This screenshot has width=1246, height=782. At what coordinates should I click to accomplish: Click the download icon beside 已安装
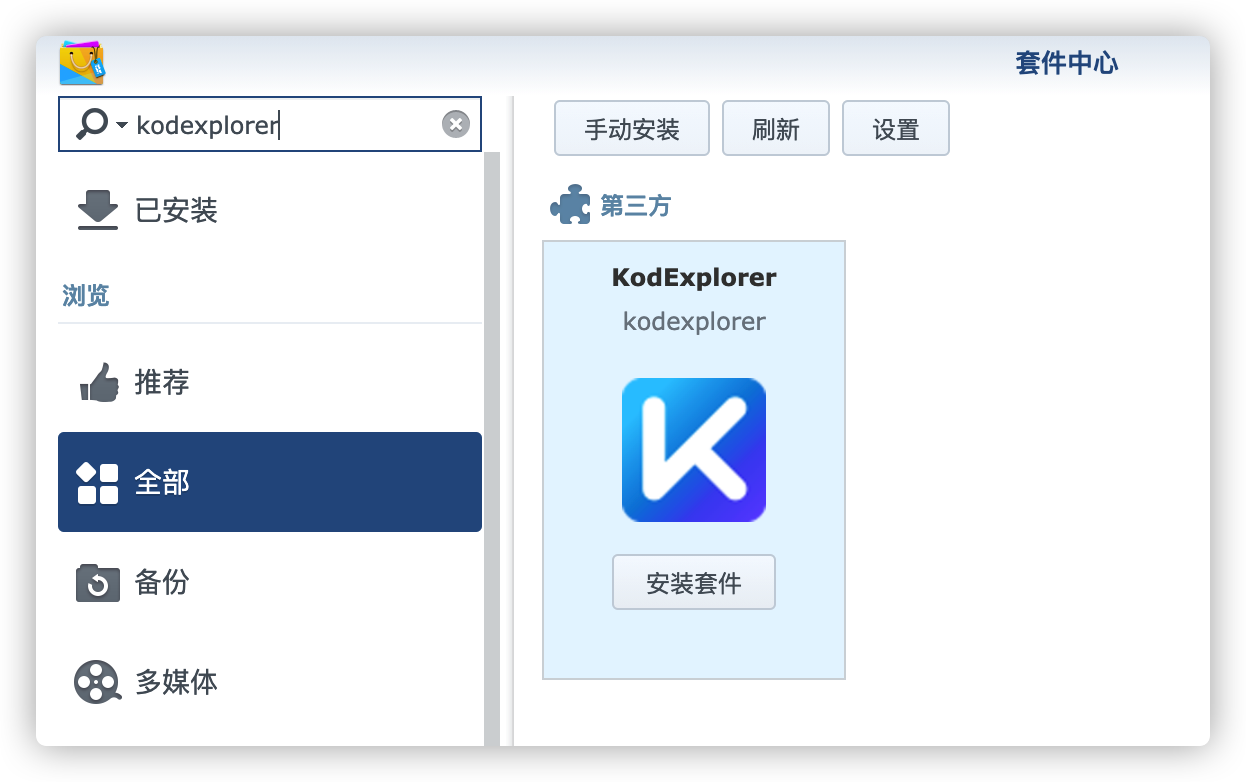pos(98,211)
